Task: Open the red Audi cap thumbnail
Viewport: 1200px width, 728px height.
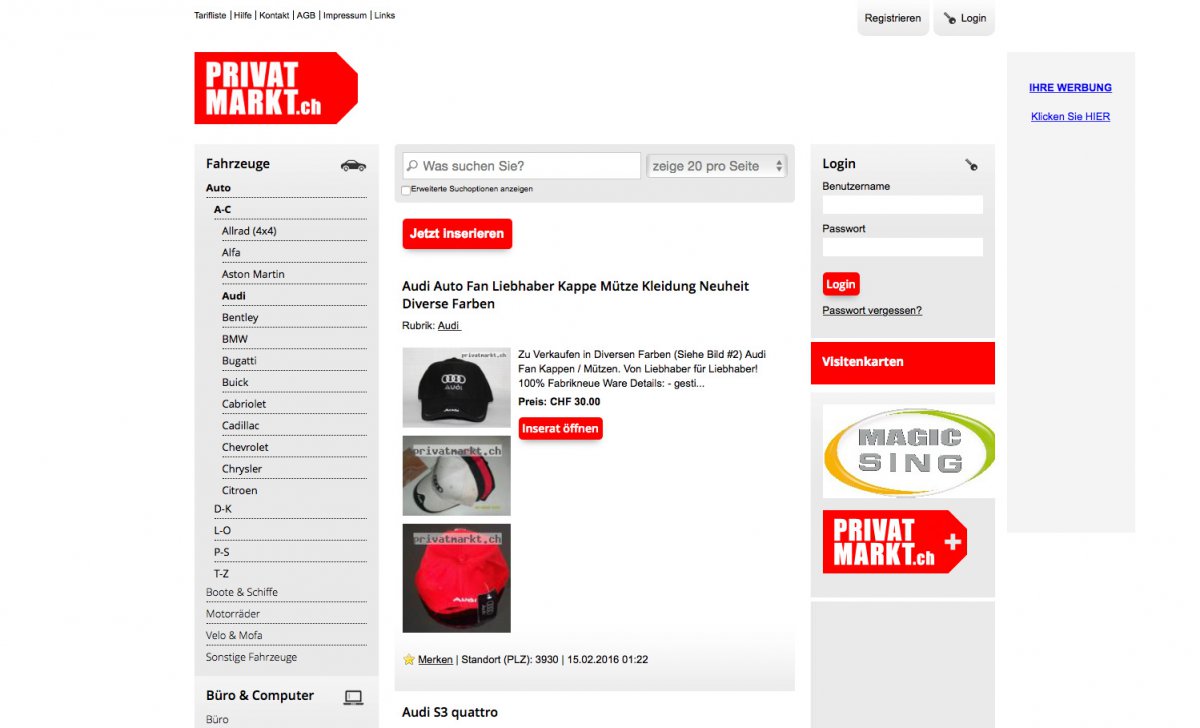Action: point(456,578)
